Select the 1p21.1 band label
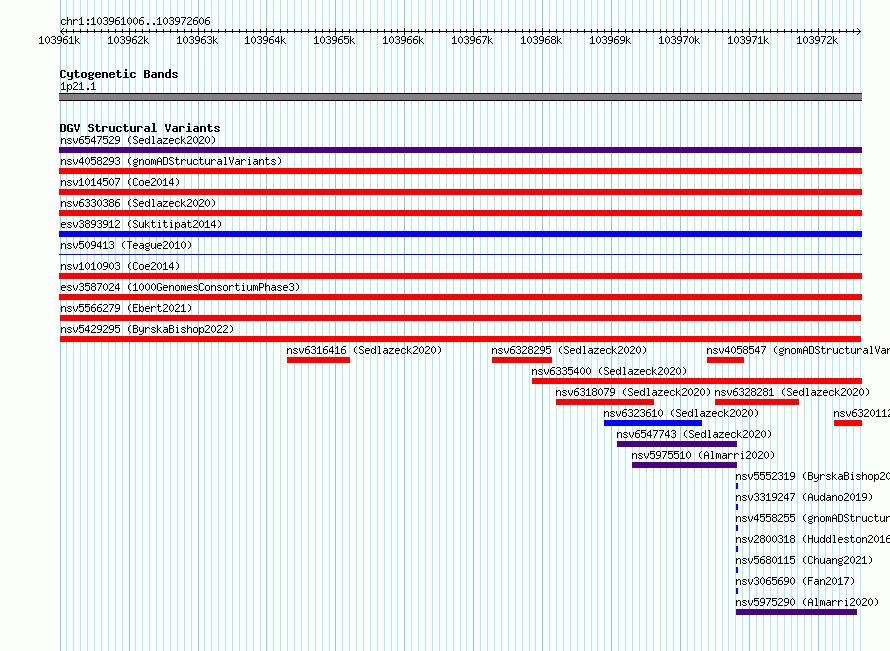The width and height of the screenshot is (890, 651). point(78,86)
